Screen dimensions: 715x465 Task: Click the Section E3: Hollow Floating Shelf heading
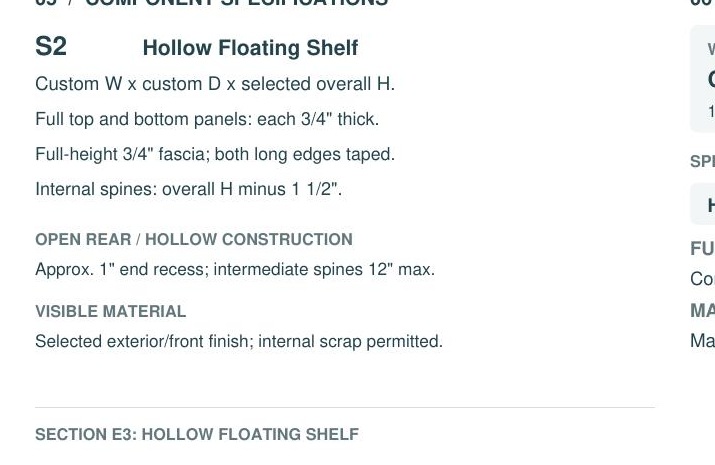click(x=197, y=434)
